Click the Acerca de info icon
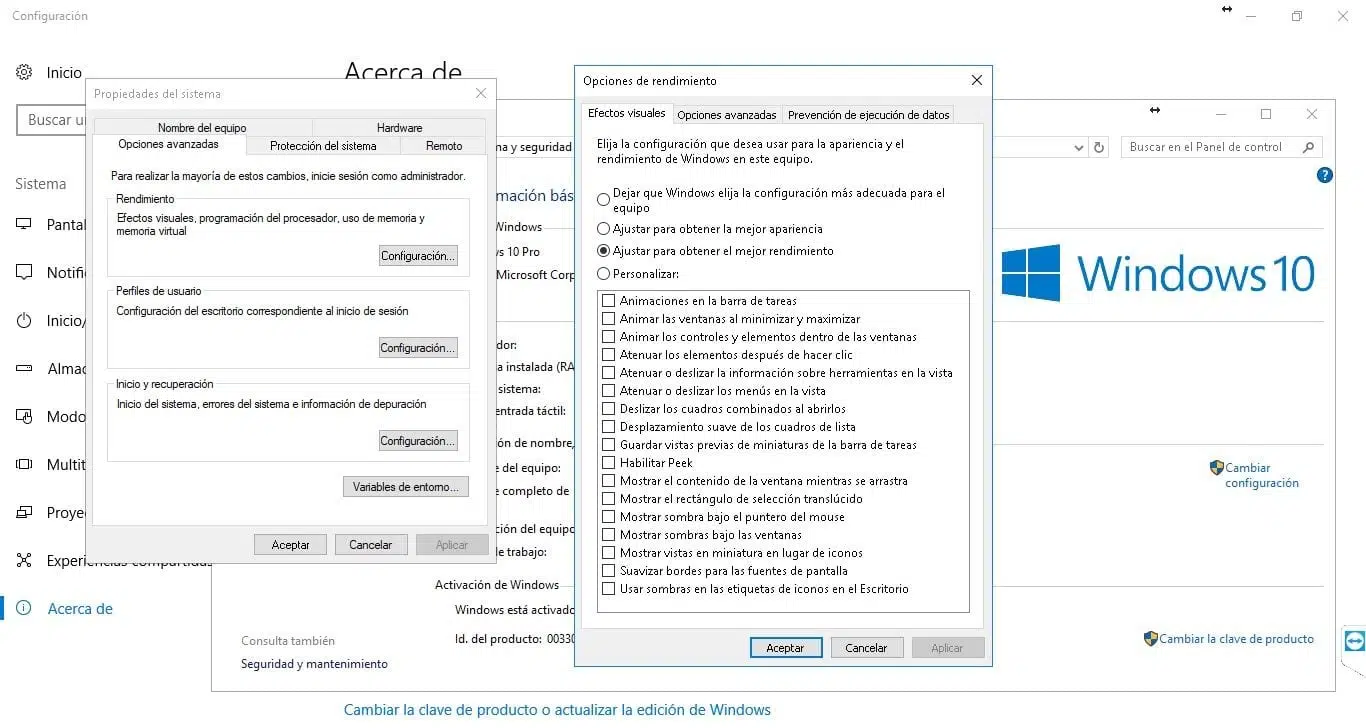Viewport: 1366px width, 728px height. click(24, 608)
